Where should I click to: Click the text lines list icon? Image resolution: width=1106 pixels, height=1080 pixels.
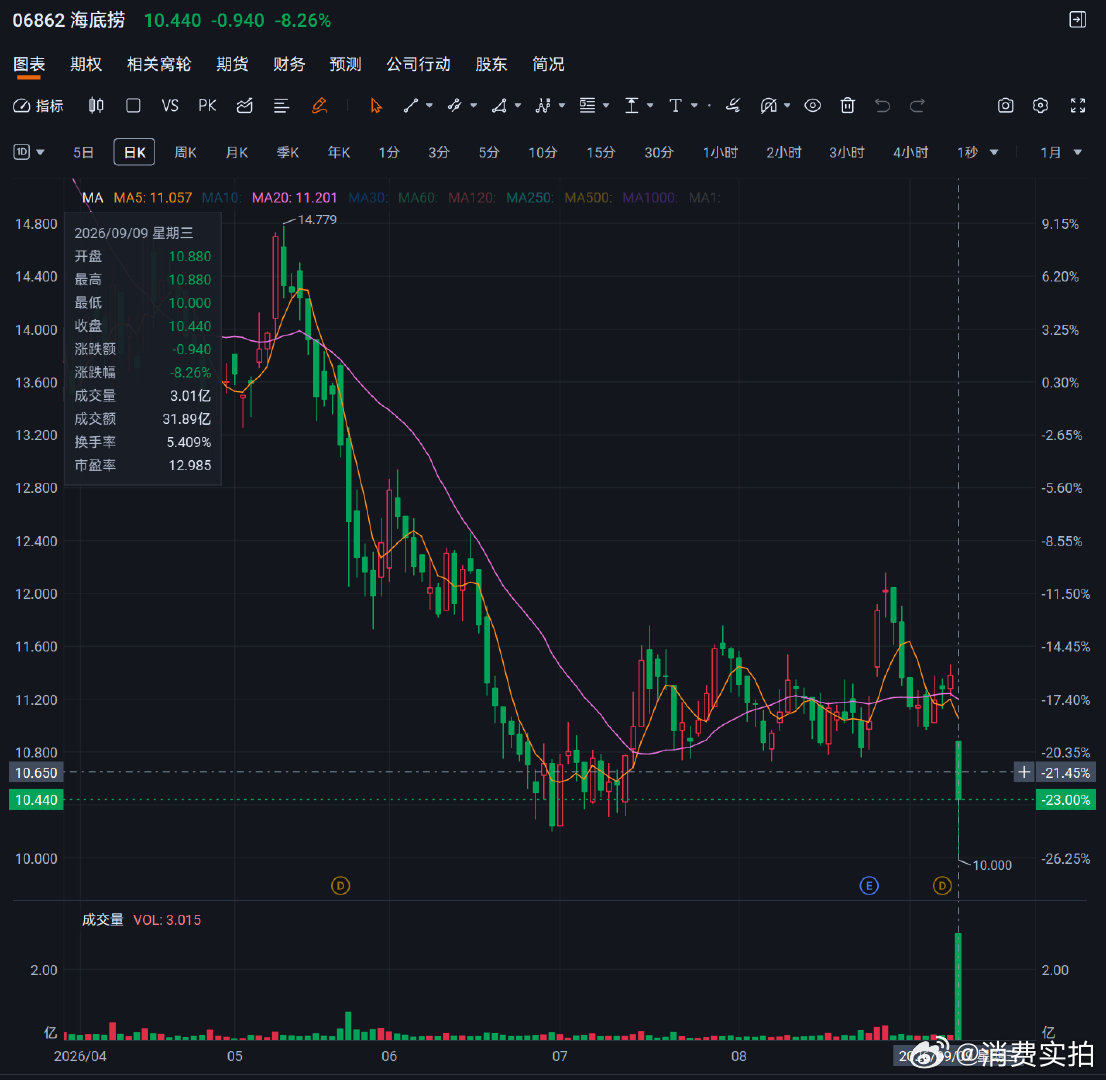tap(281, 106)
